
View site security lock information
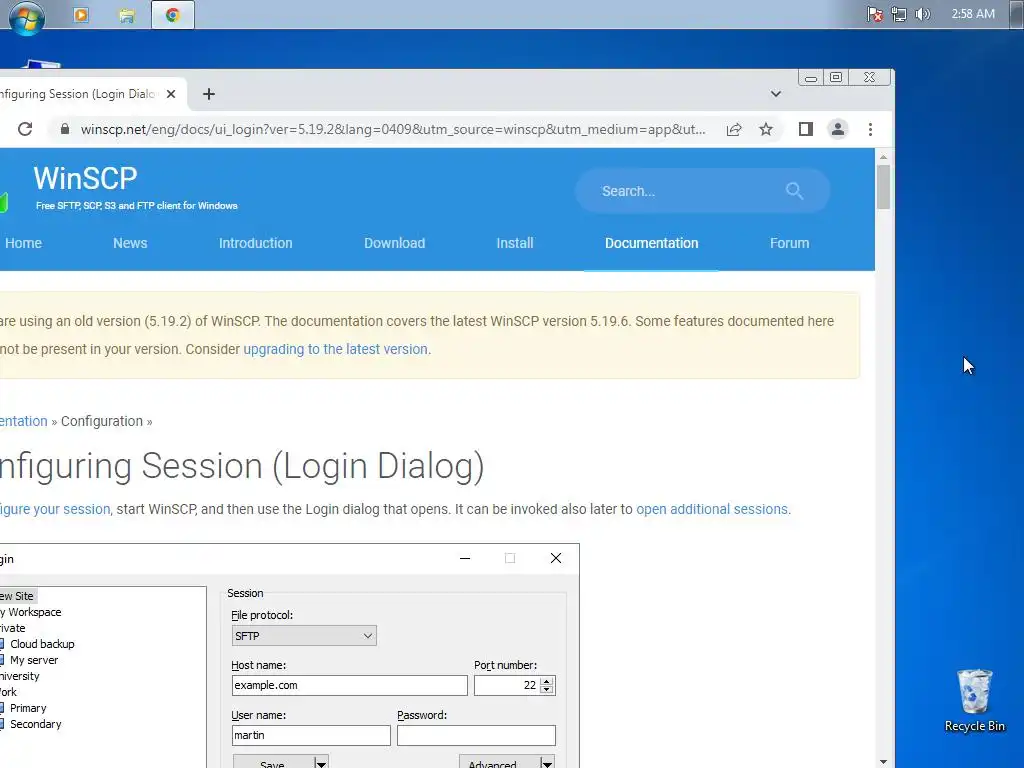65,129
